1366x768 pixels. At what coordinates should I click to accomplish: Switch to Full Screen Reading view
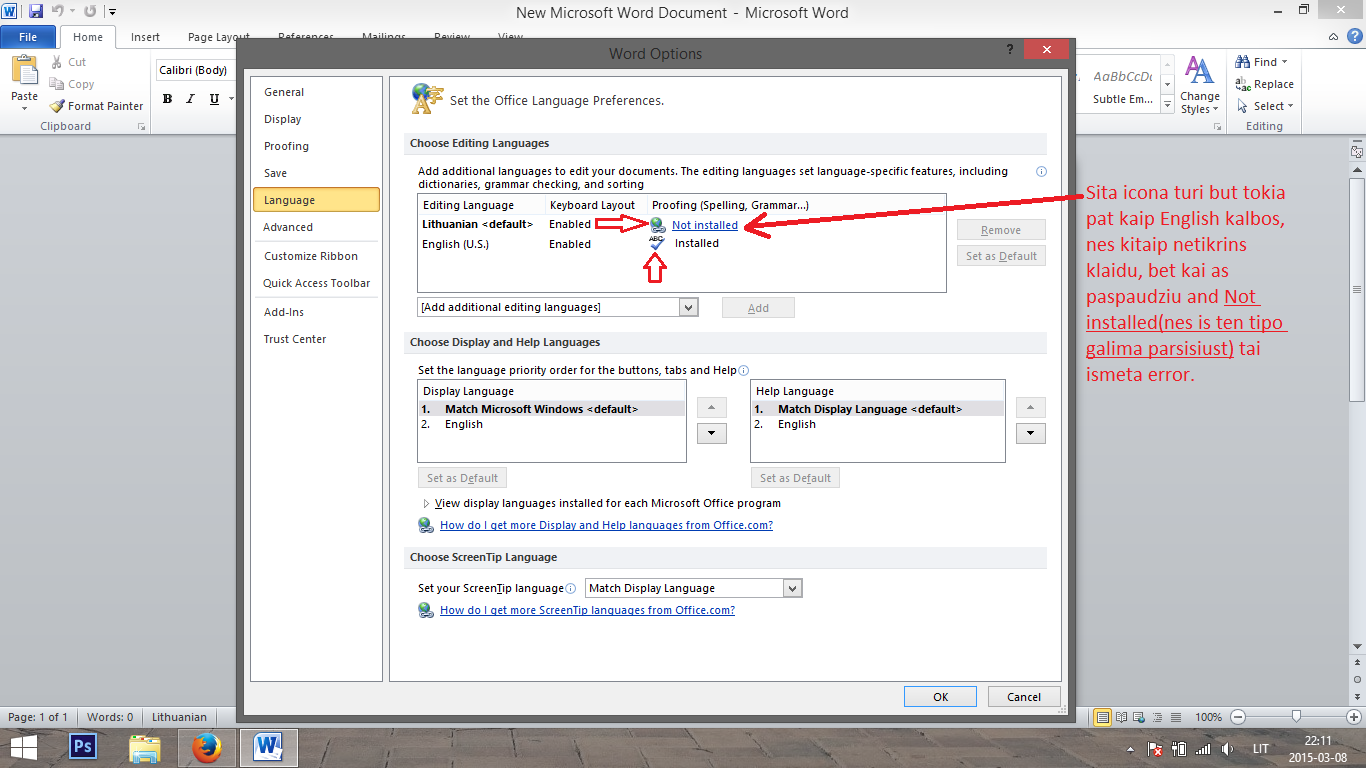coord(1121,717)
